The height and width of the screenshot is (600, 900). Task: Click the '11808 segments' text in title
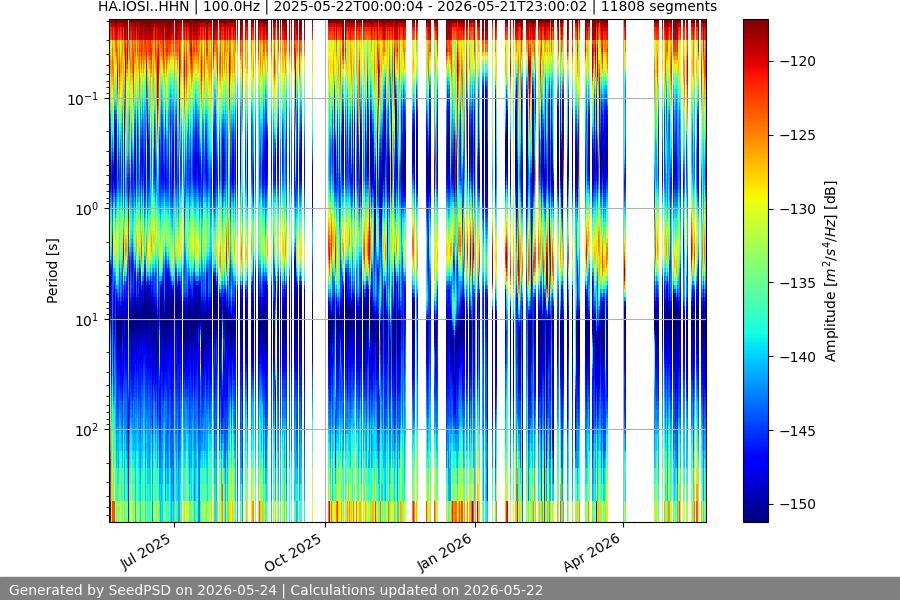coord(658,7)
